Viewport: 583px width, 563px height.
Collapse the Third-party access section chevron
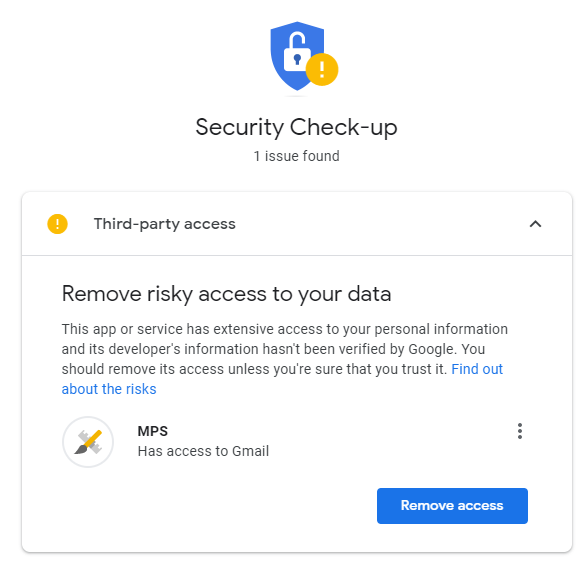coord(535,224)
